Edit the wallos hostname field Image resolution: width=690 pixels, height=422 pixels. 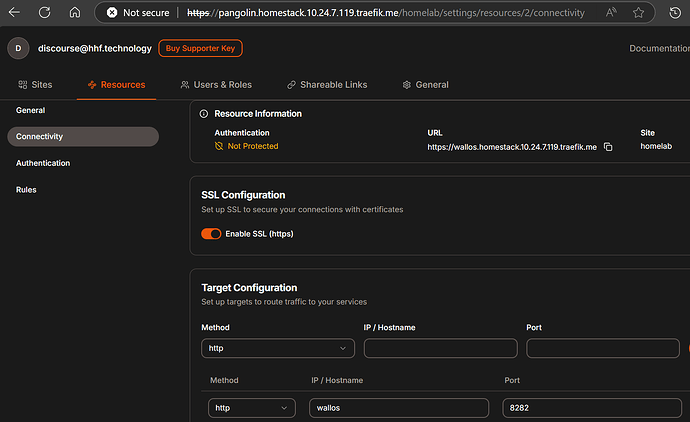(x=399, y=408)
